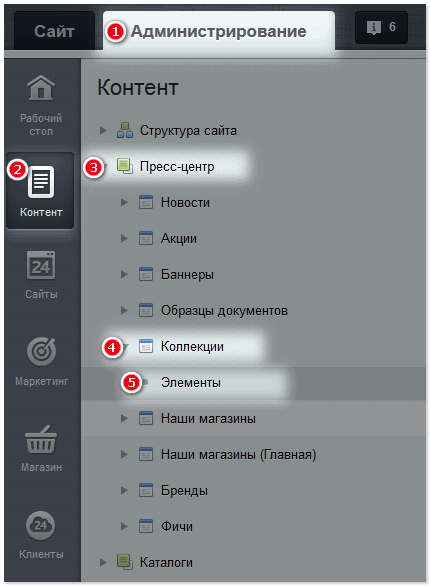Expand the Бренды node arrow

pos(124,490)
